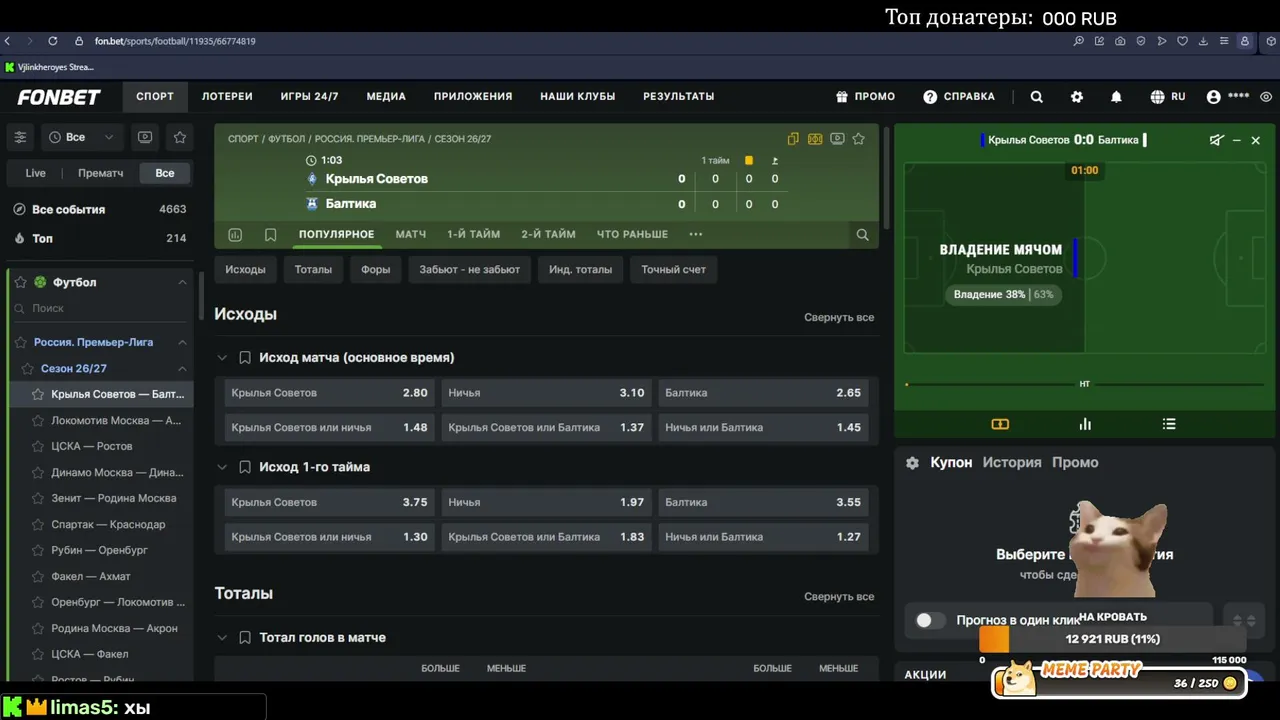Open the RU language selector
The width and height of the screenshot is (1280, 720).
pos(1168,97)
